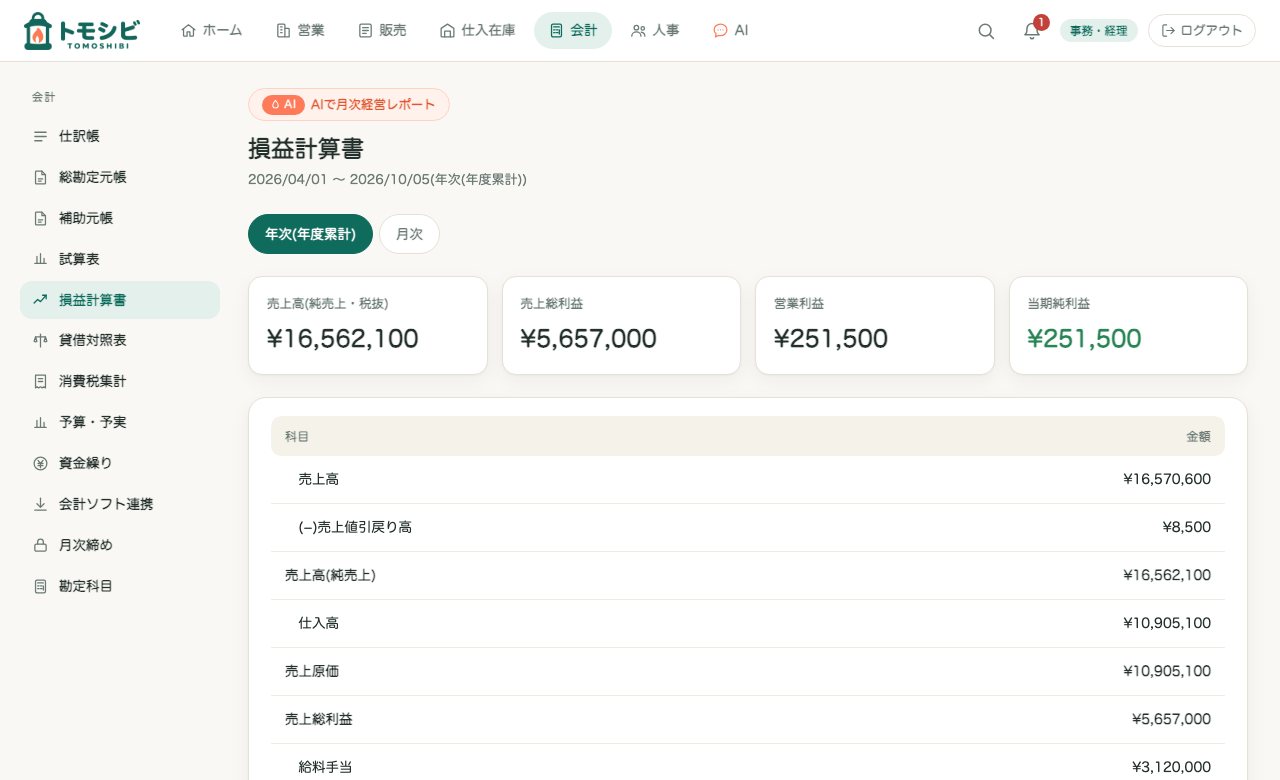Open the 貸借対照表 sidebar link
1280x780 pixels.
120,340
